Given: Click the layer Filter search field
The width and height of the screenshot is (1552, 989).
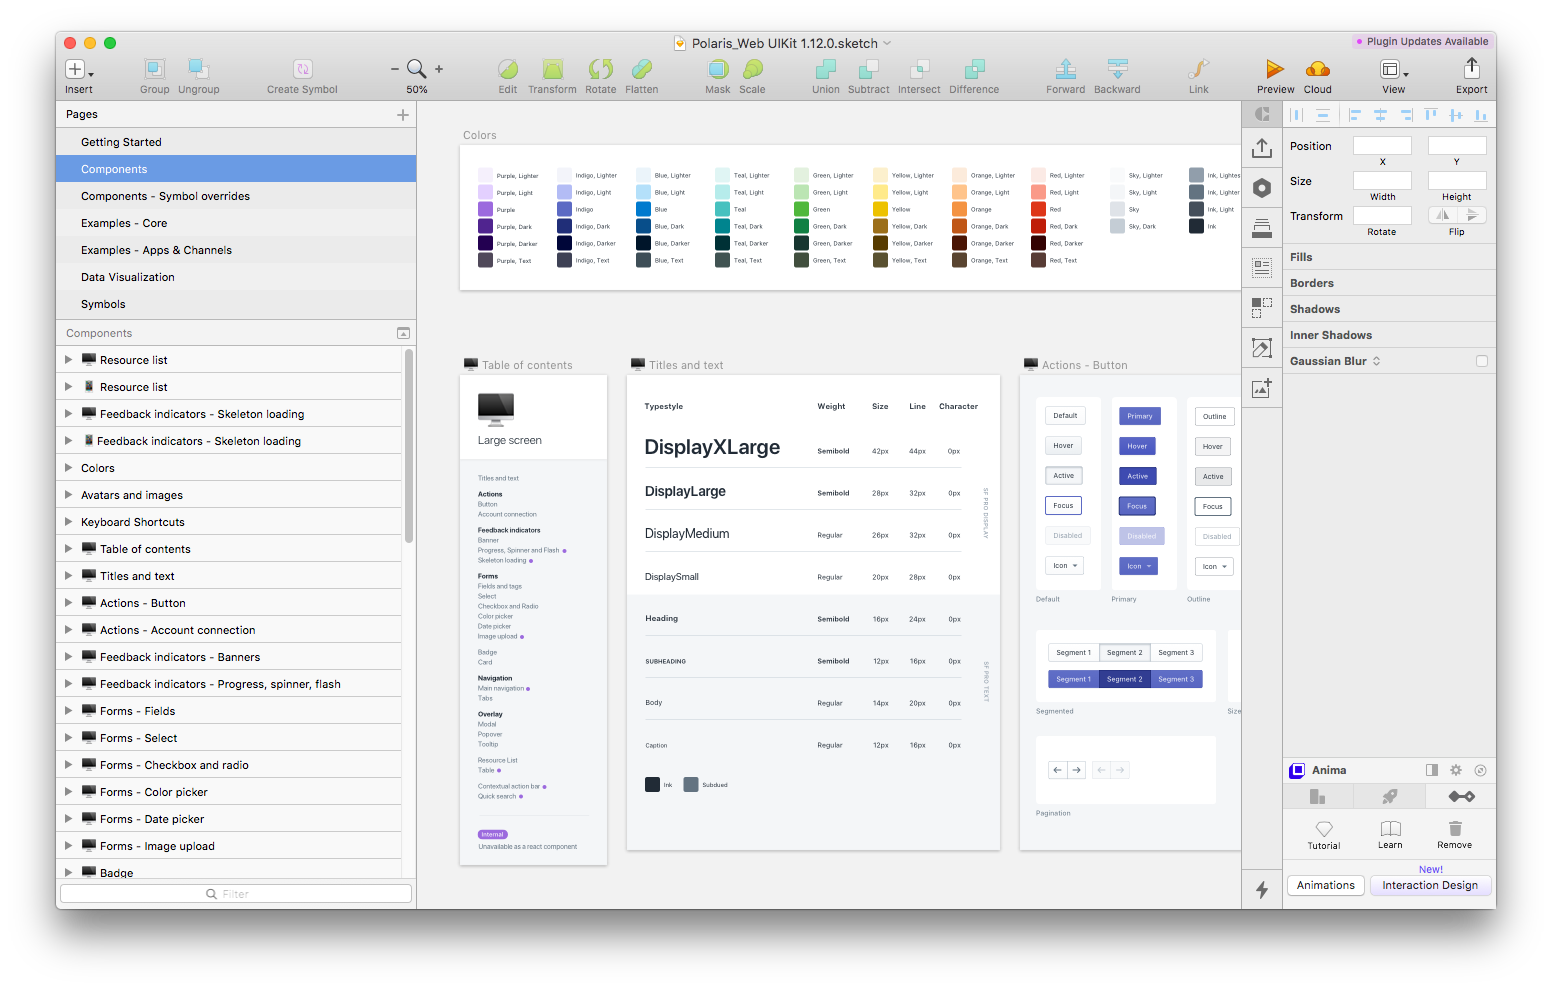Looking at the screenshot, I should (x=236, y=894).
